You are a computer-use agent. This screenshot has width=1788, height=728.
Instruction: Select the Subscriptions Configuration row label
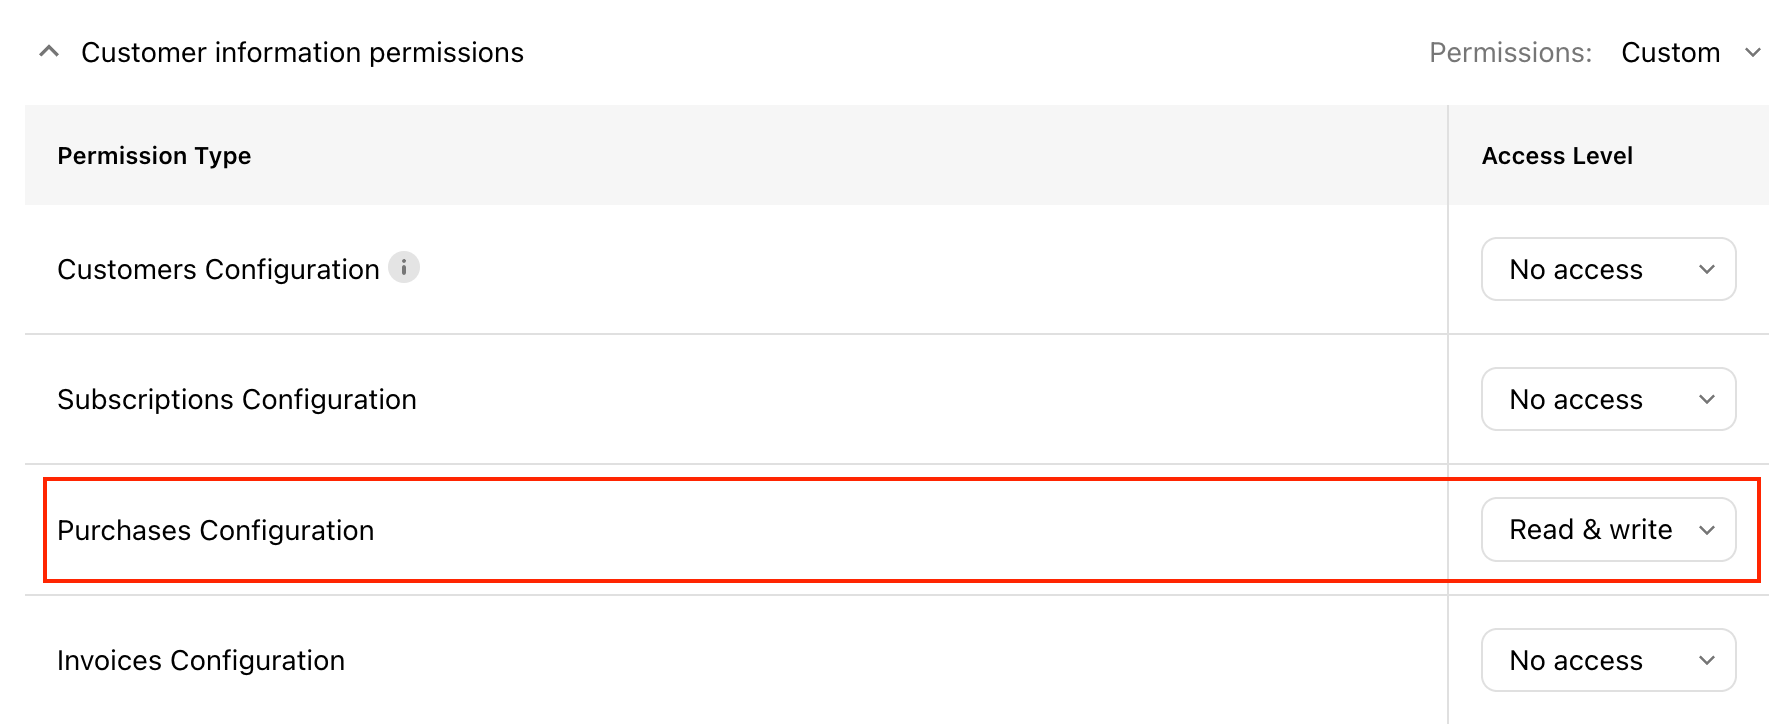237,400
